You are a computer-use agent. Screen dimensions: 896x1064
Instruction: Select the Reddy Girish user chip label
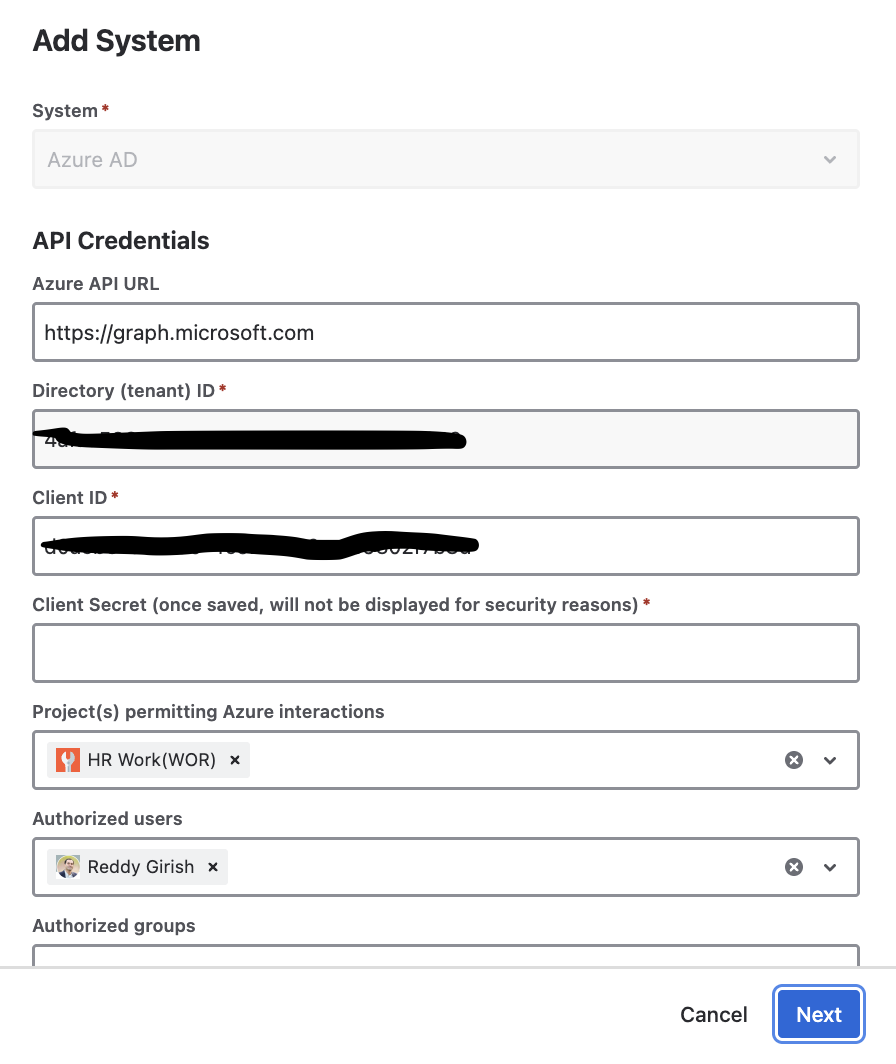pyautogui.click(x=141, y=867)
